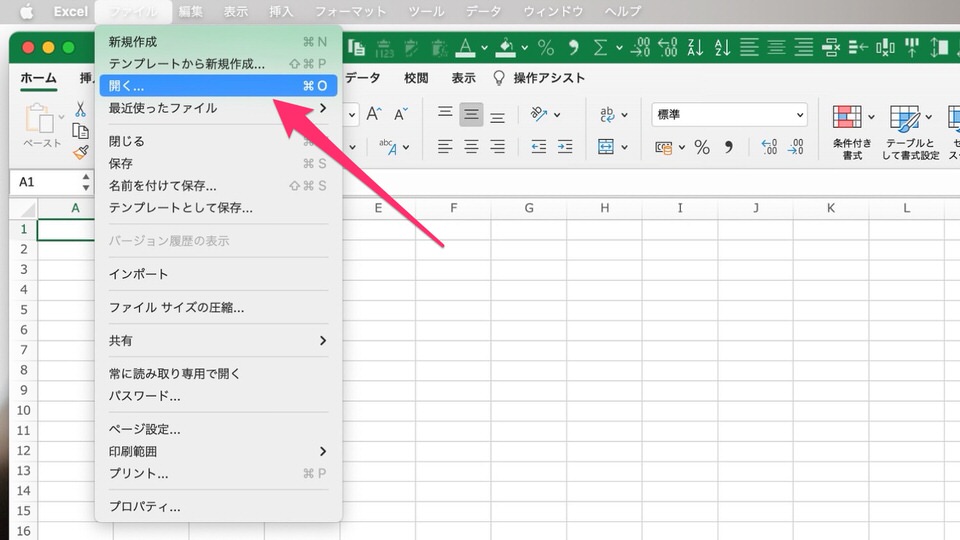Click the Copy icon below scissors
Viewport: 960px width, 540px height.
tap(80, 130)
